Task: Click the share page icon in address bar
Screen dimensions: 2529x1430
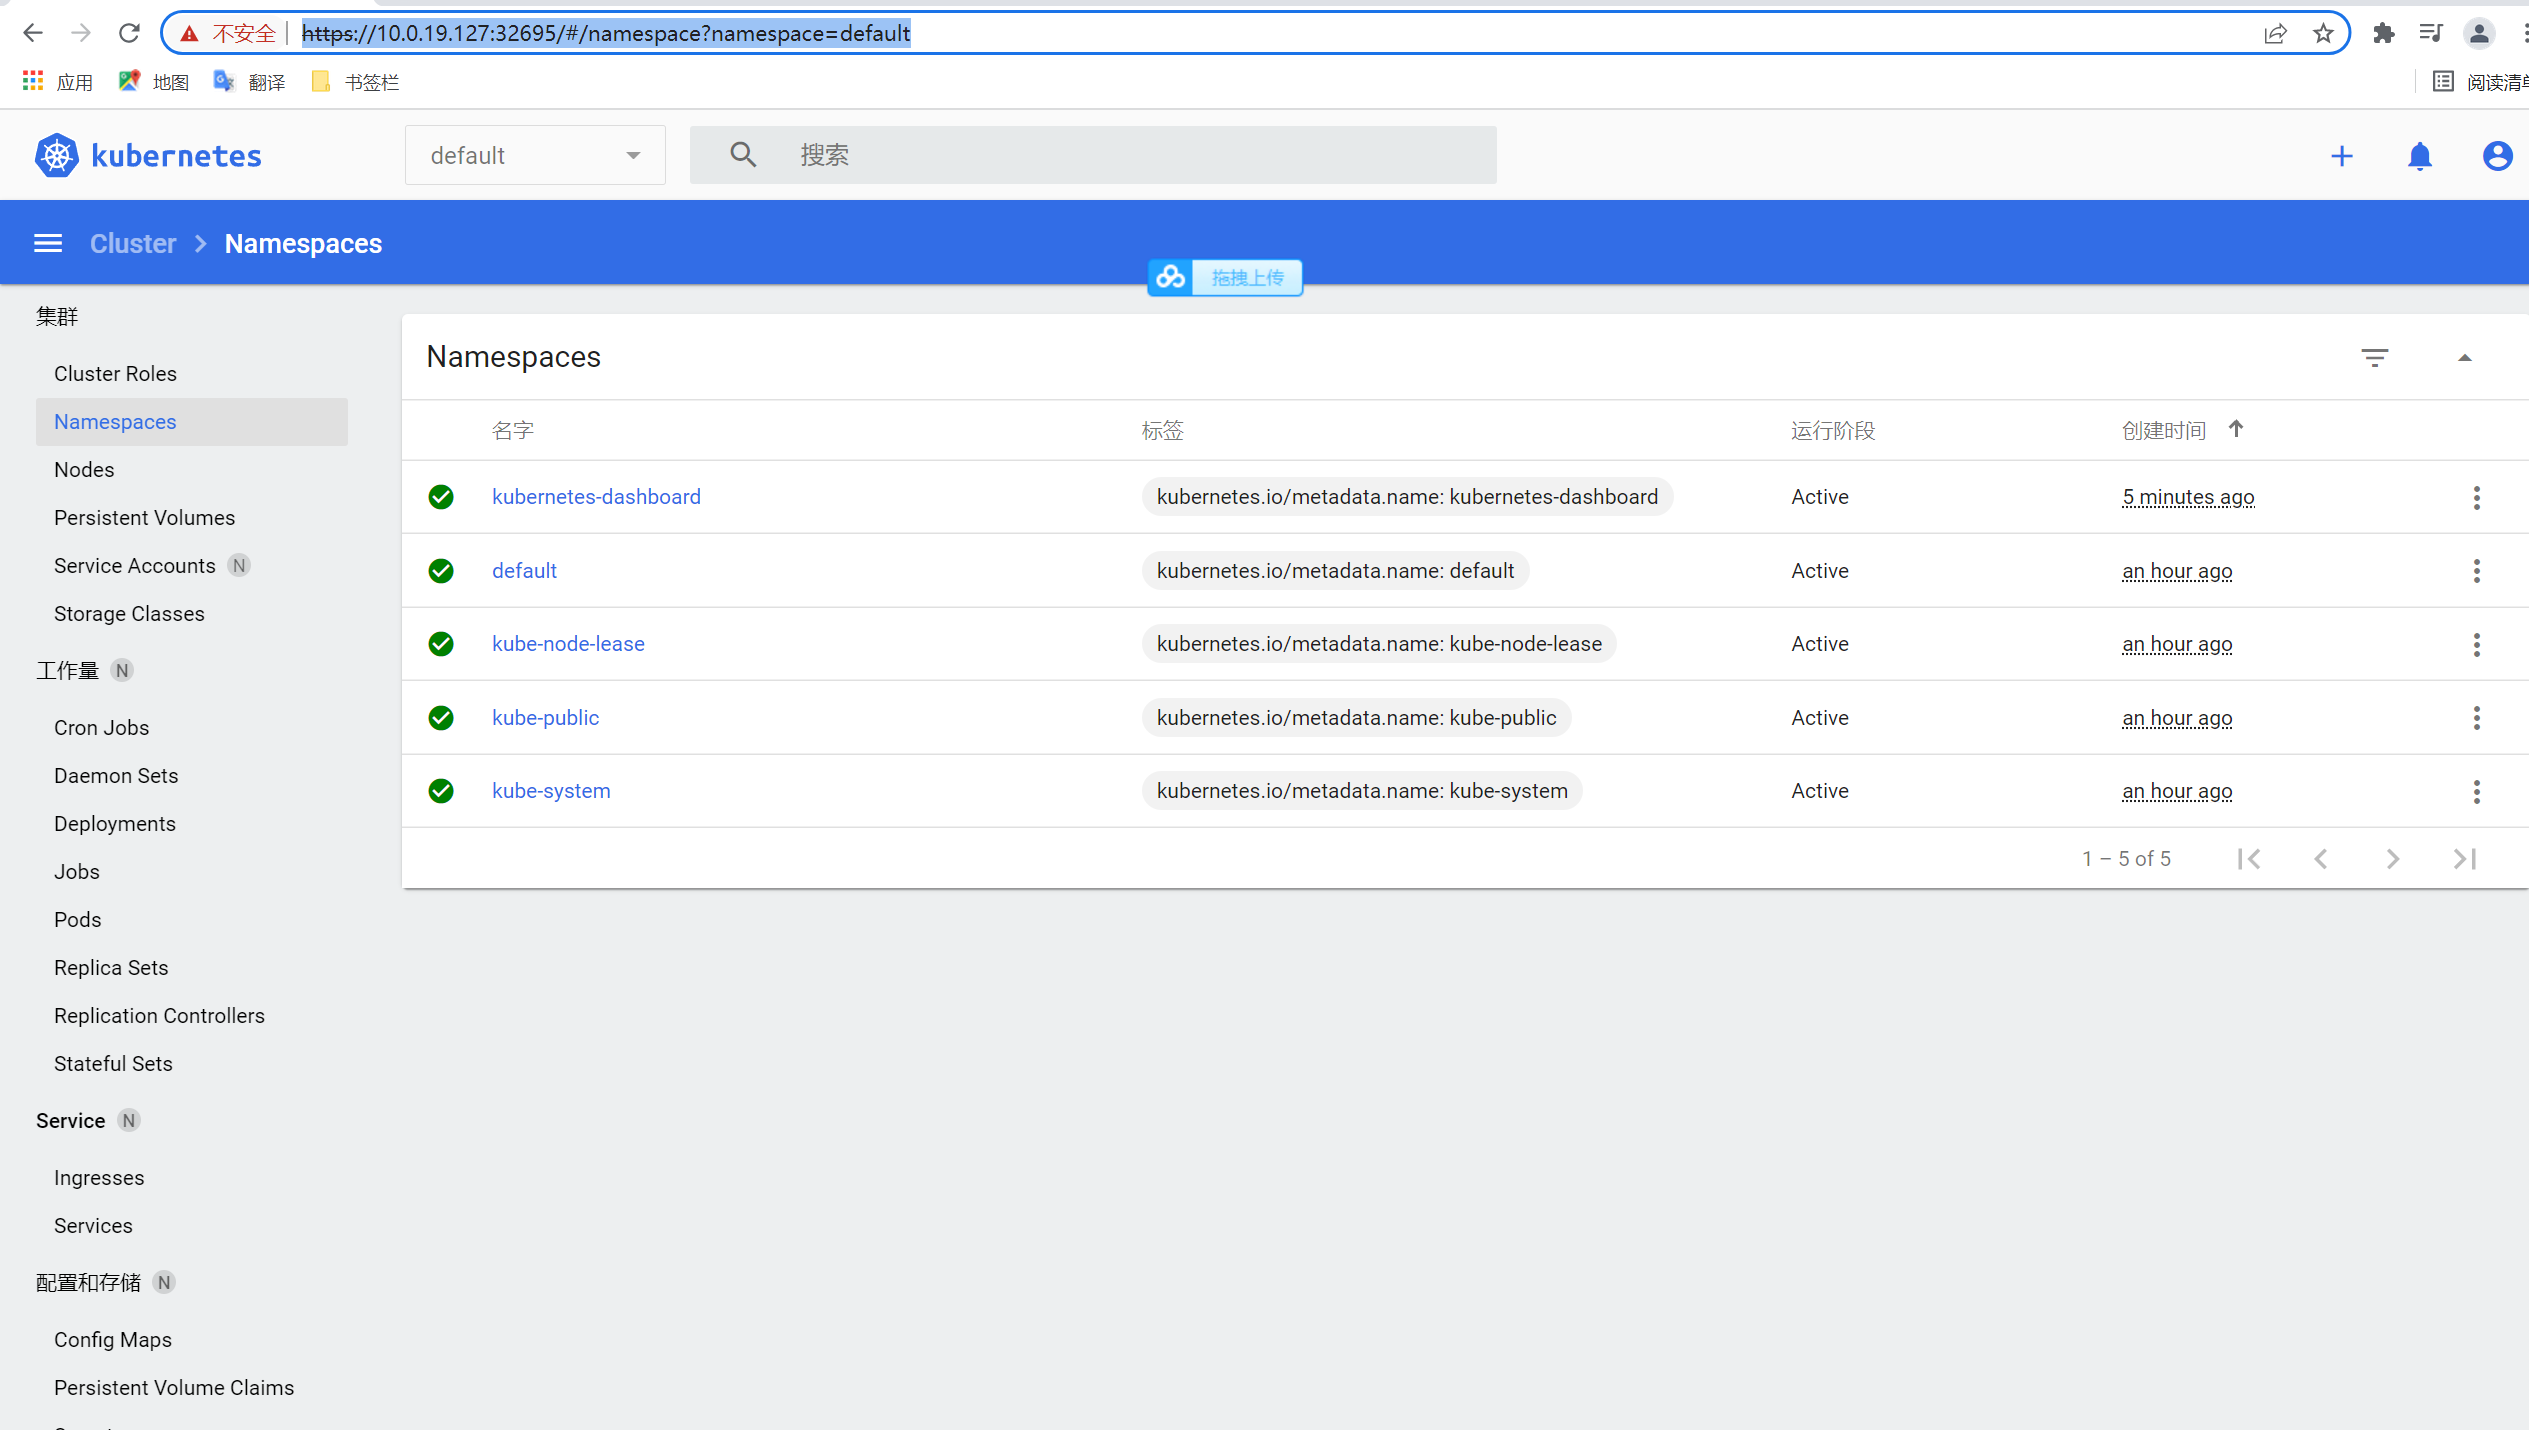Action: (2275, 33)
